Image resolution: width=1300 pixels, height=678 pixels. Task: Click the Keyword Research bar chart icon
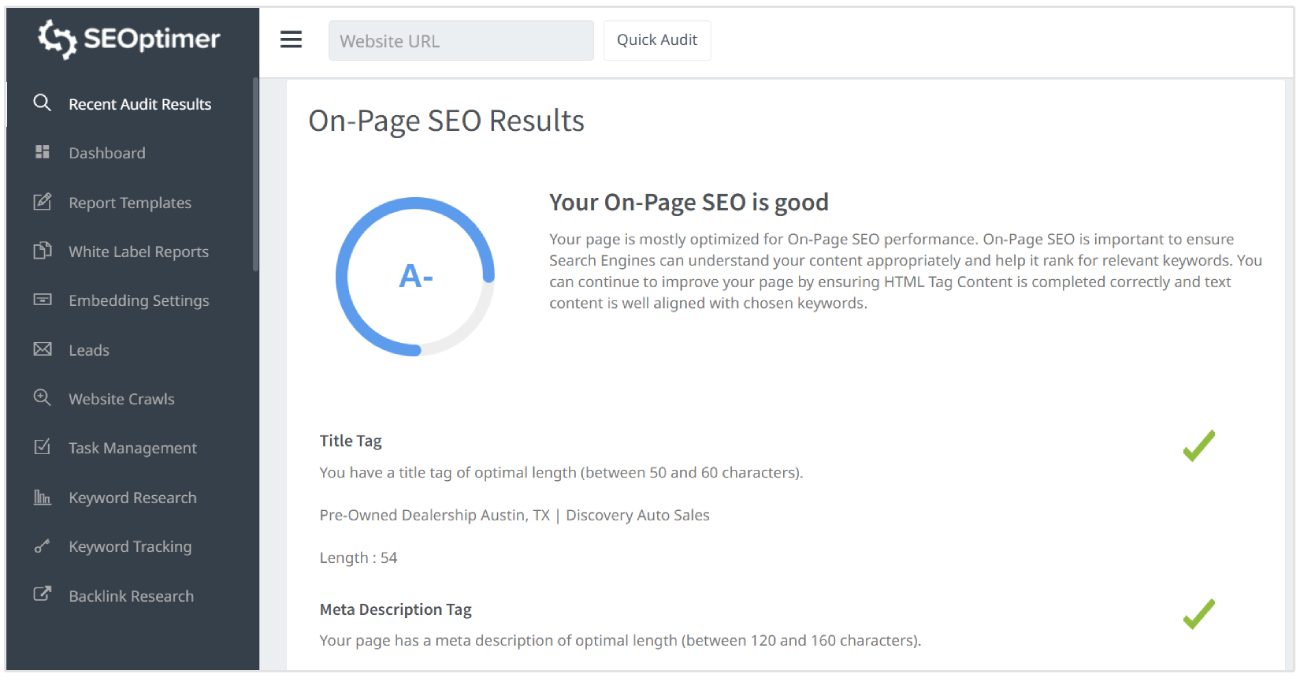pos(42,496)
